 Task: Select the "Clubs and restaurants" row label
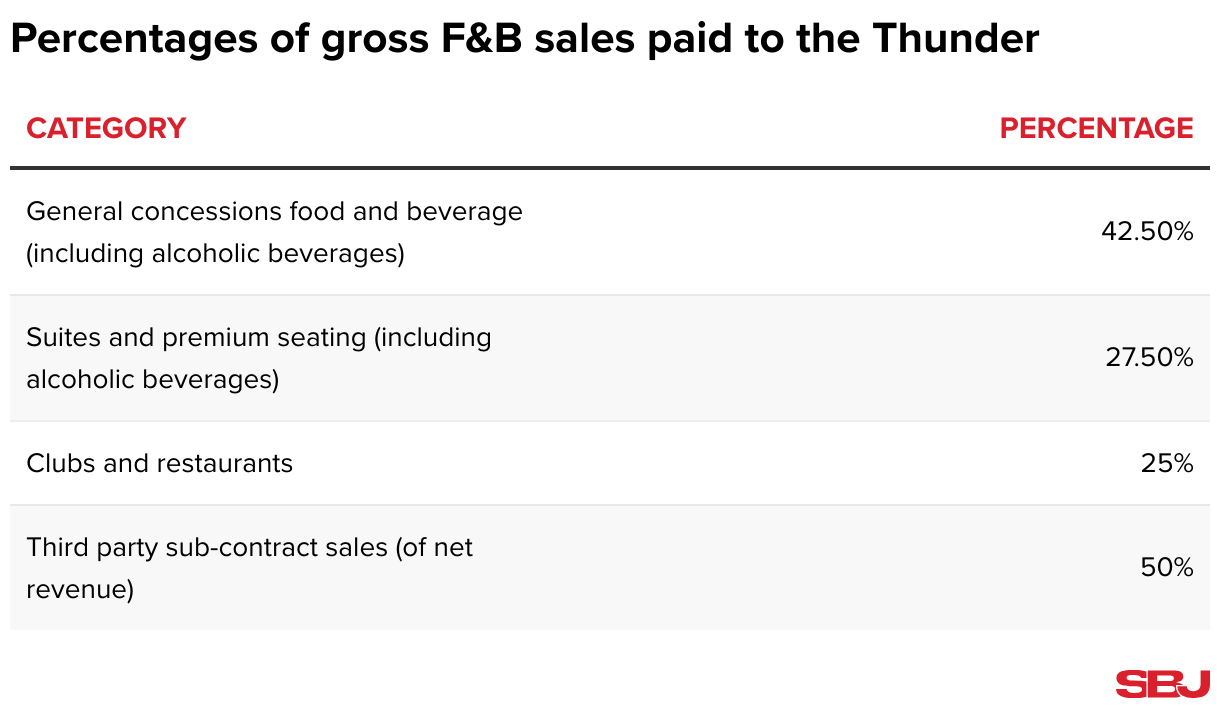click(160, 464)
